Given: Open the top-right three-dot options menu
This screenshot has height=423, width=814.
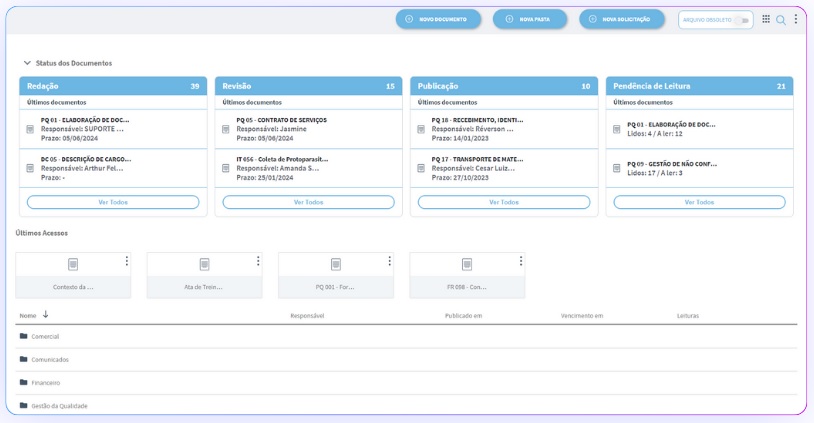Looking at the screenshot, I should click(796, 19).
